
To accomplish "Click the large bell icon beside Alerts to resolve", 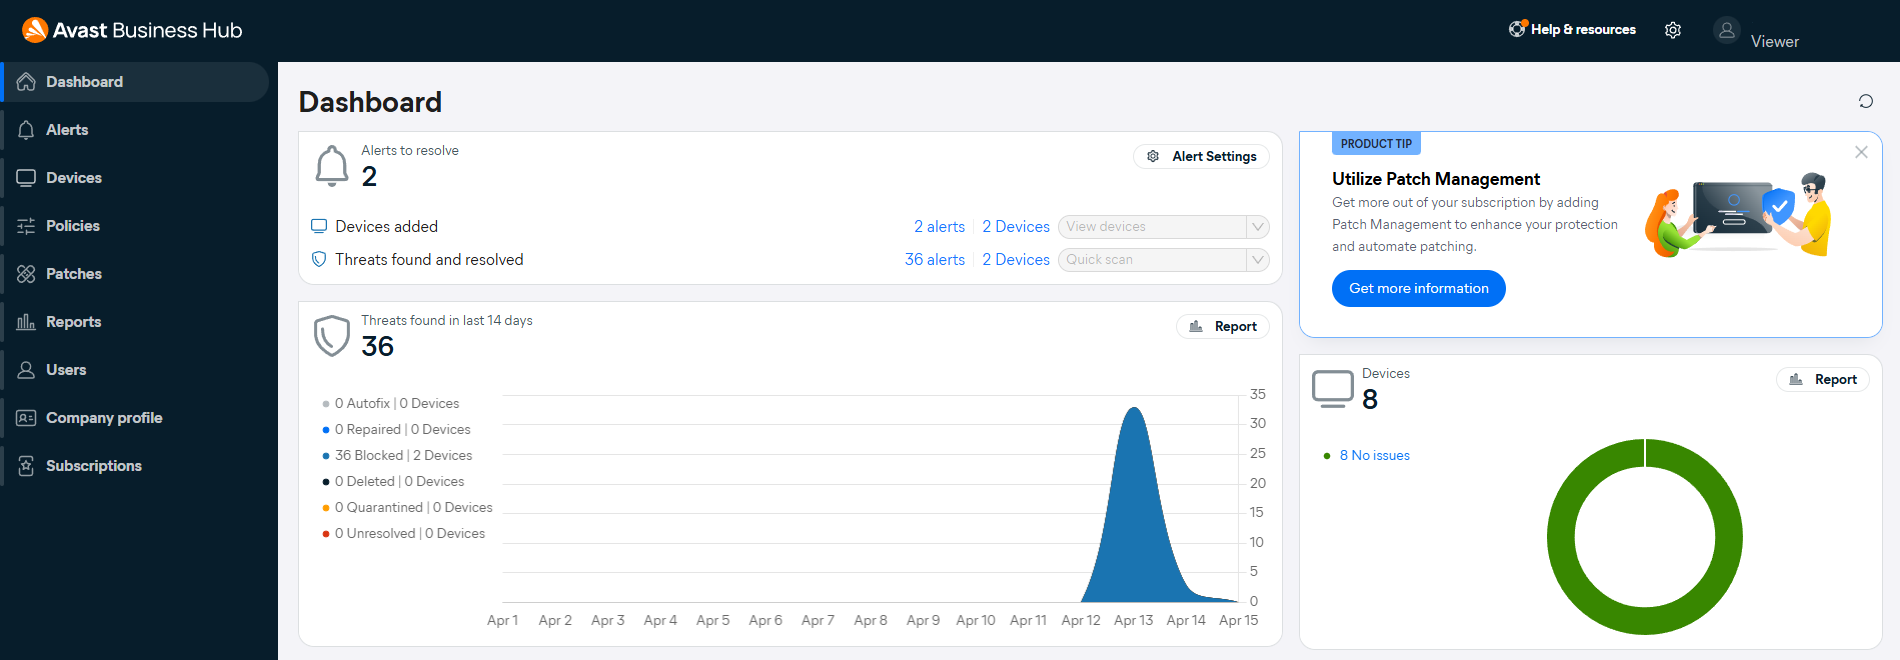I will [x=332, y=166].
